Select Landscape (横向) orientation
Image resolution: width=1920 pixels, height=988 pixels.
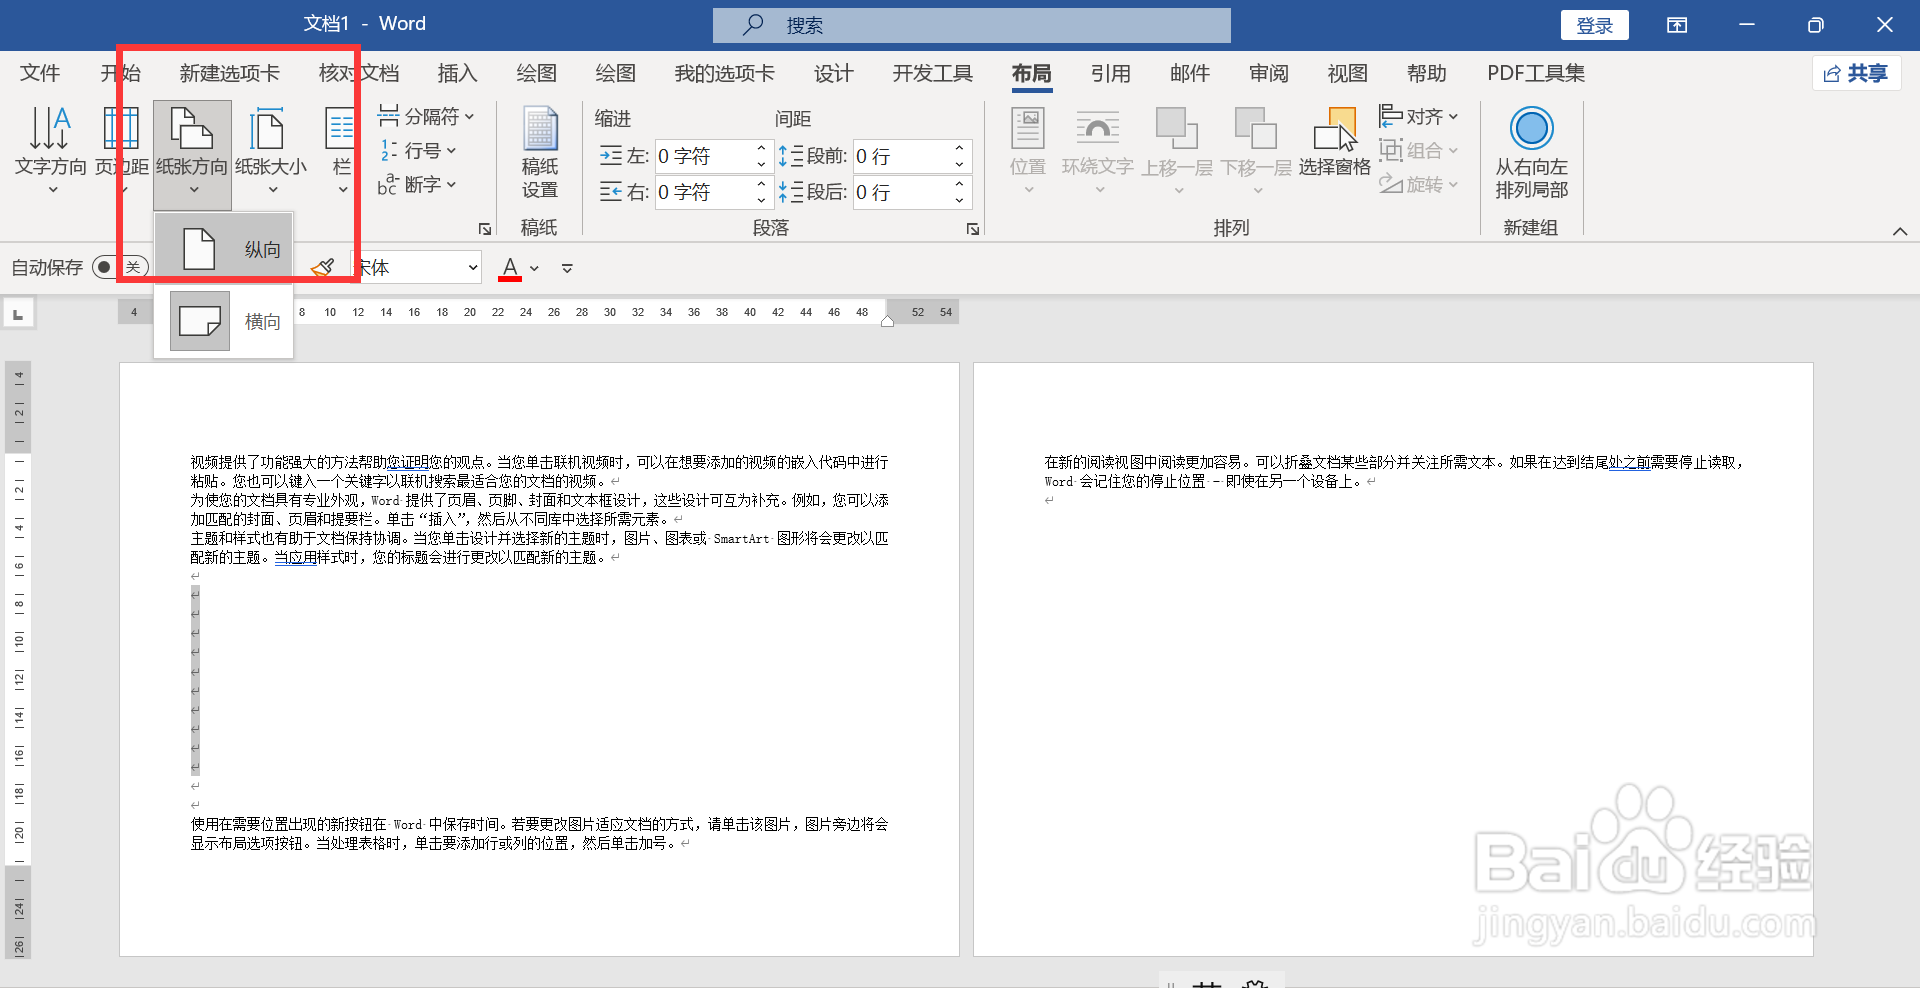(224, 321)
